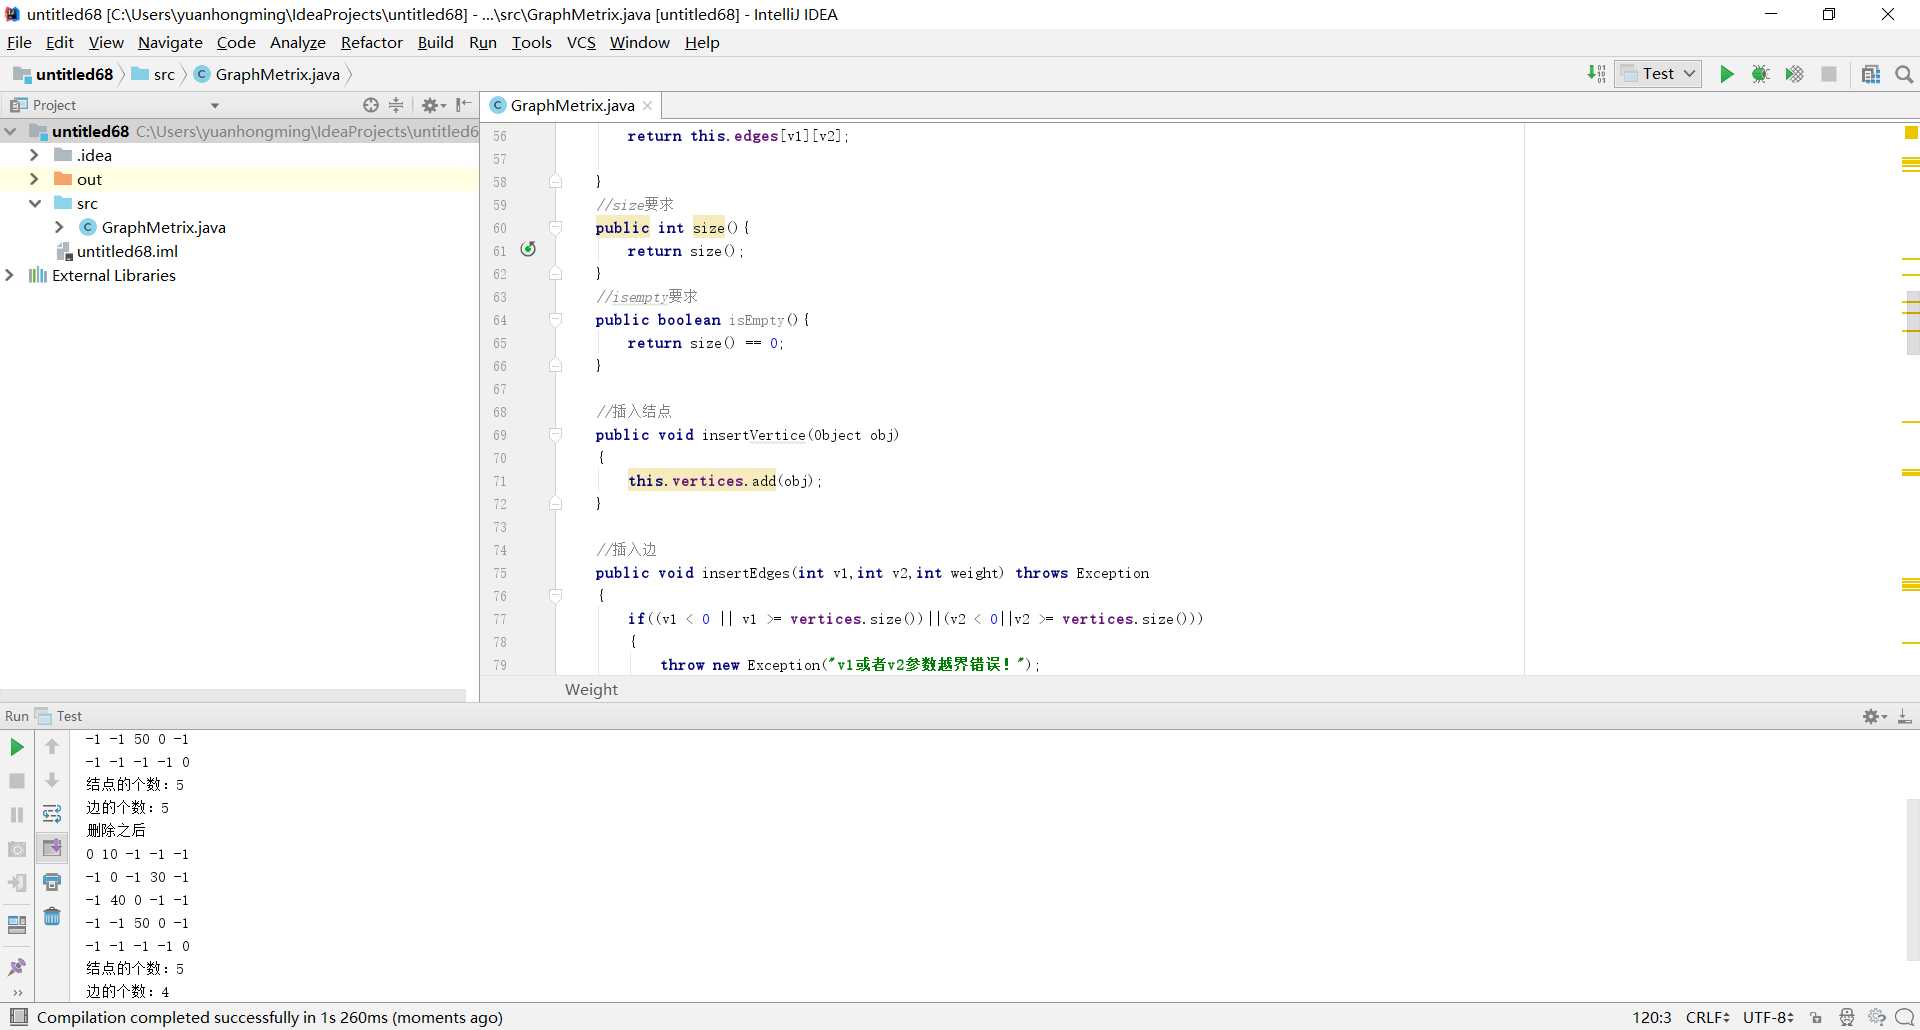The width and height of the screenshot is (1920, 1030).
Task: Fold the size() method on line 60
Action: pos(555,228)
